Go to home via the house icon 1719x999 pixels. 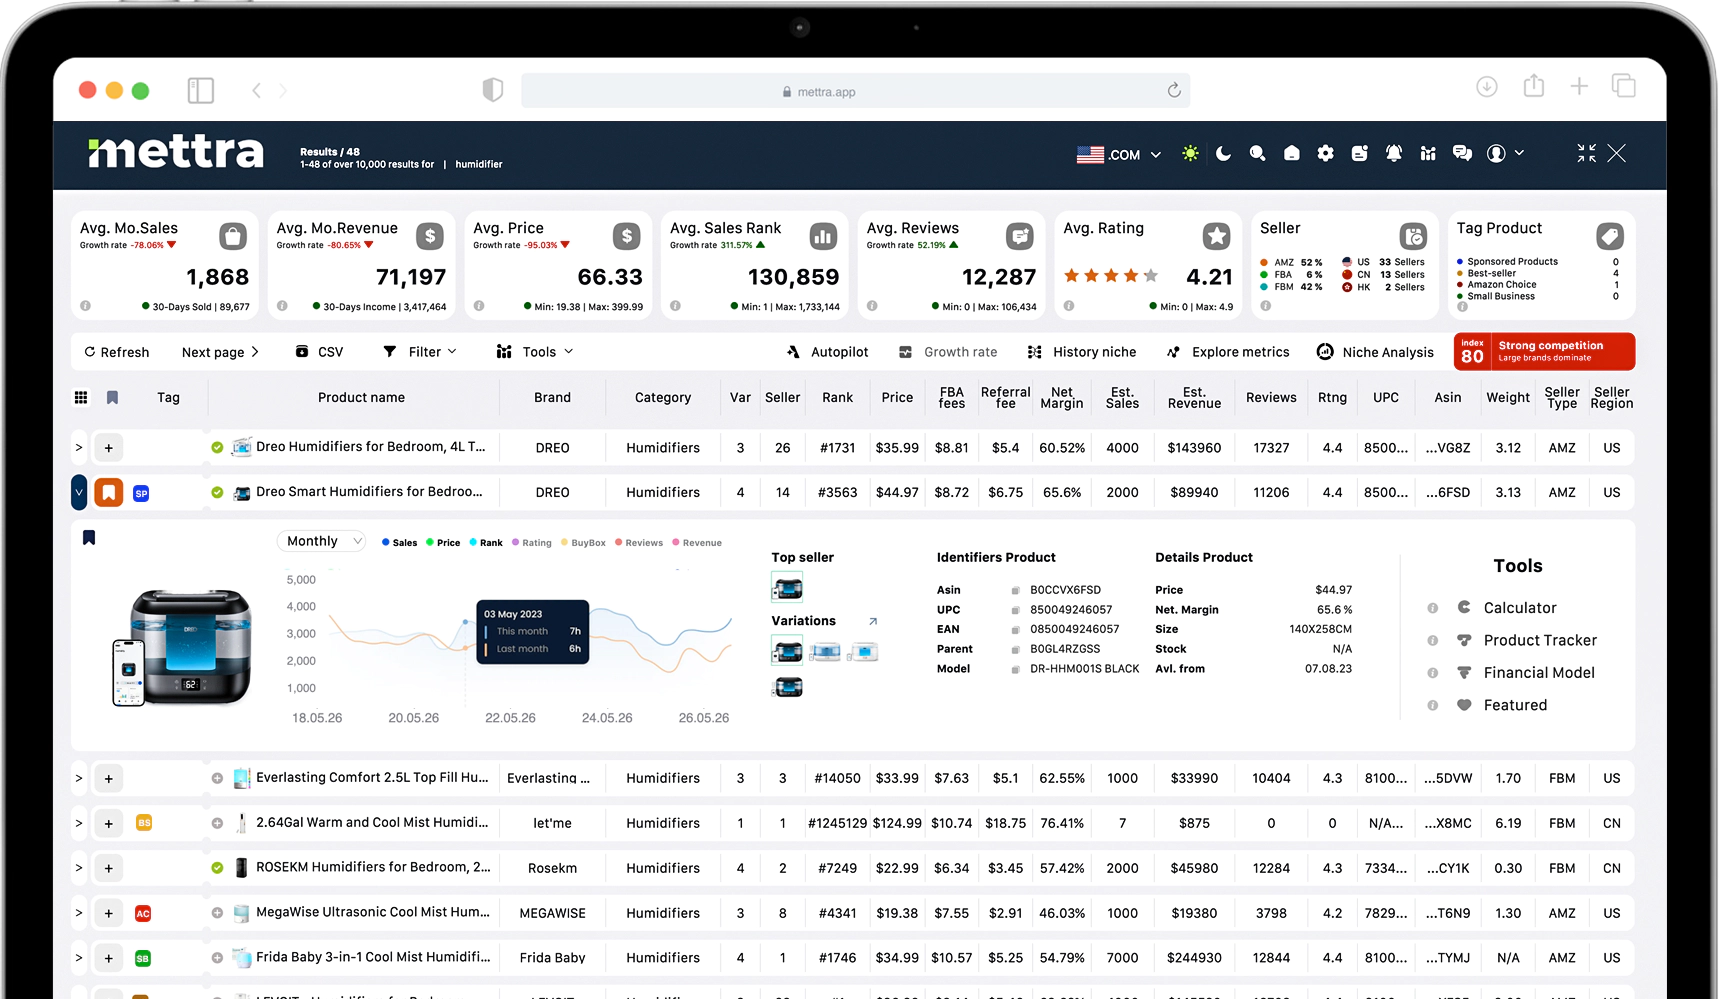tap(1292, 153)
